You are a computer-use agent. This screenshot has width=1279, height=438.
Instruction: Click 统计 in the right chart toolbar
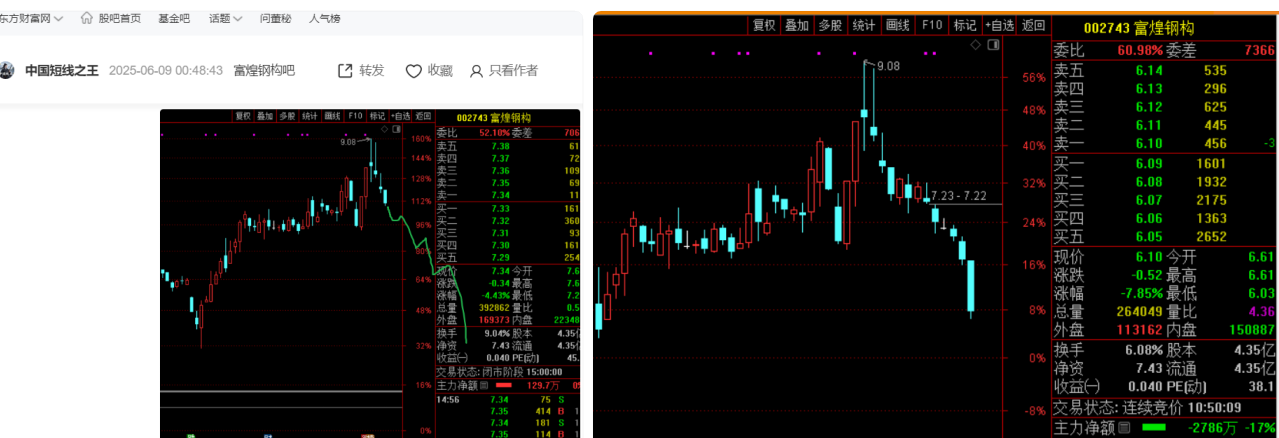864,25
